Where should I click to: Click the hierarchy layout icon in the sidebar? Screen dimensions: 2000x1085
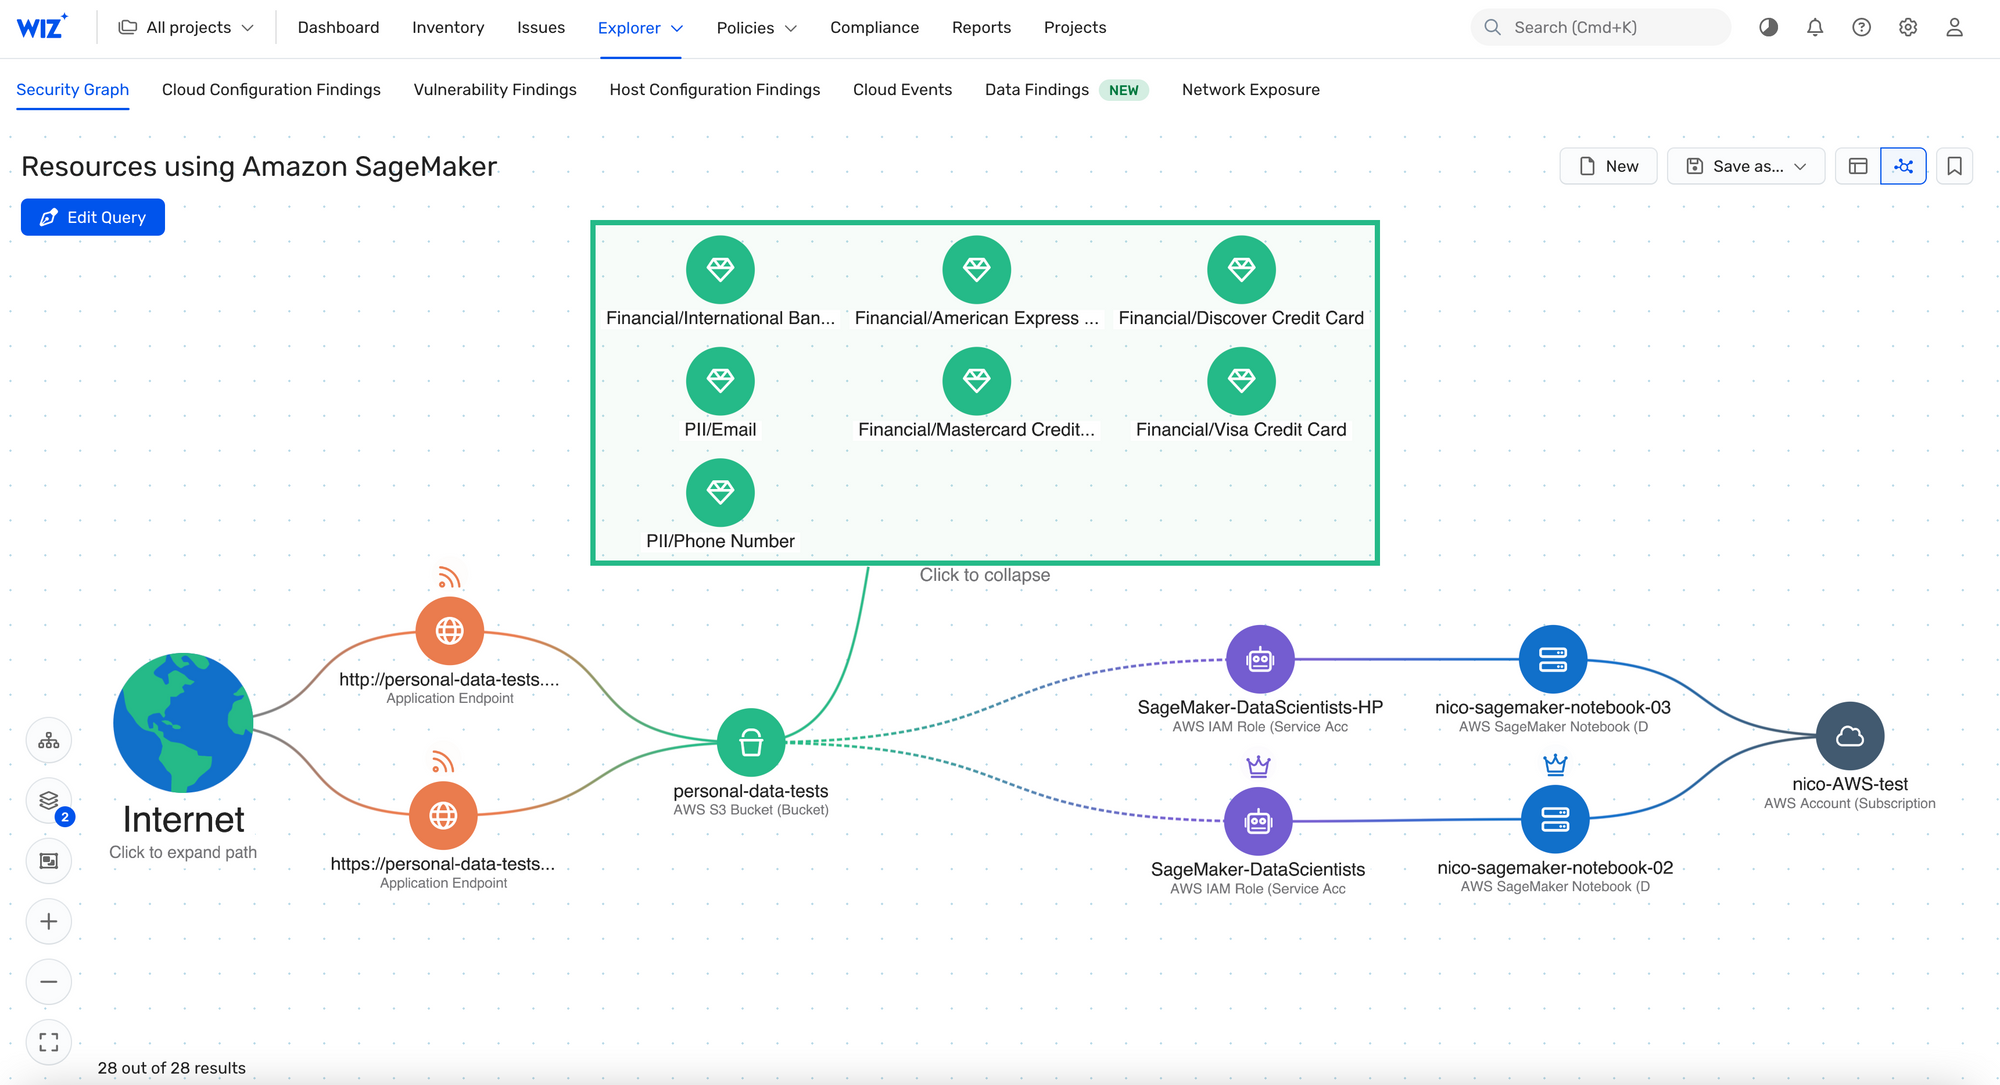pos(49,740)
